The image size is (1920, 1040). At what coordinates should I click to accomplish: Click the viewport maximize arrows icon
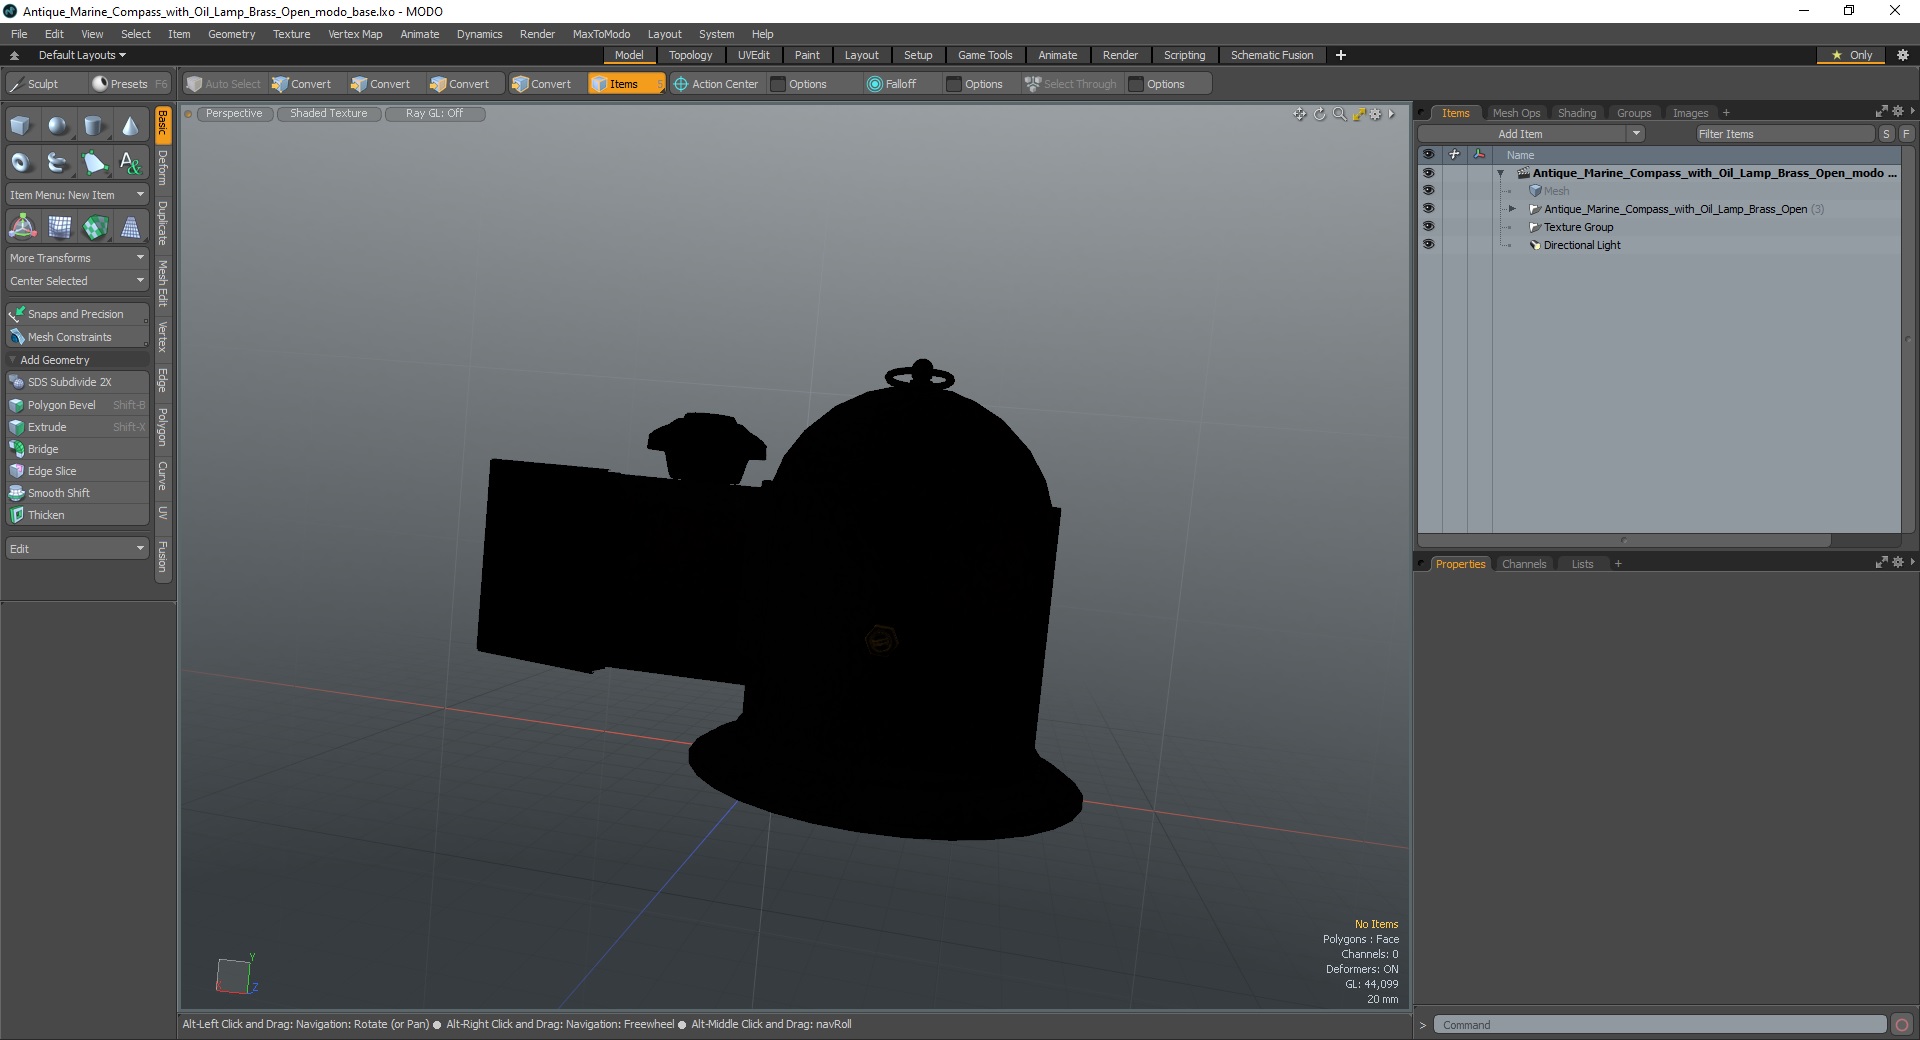click(x=1359, y=114)
